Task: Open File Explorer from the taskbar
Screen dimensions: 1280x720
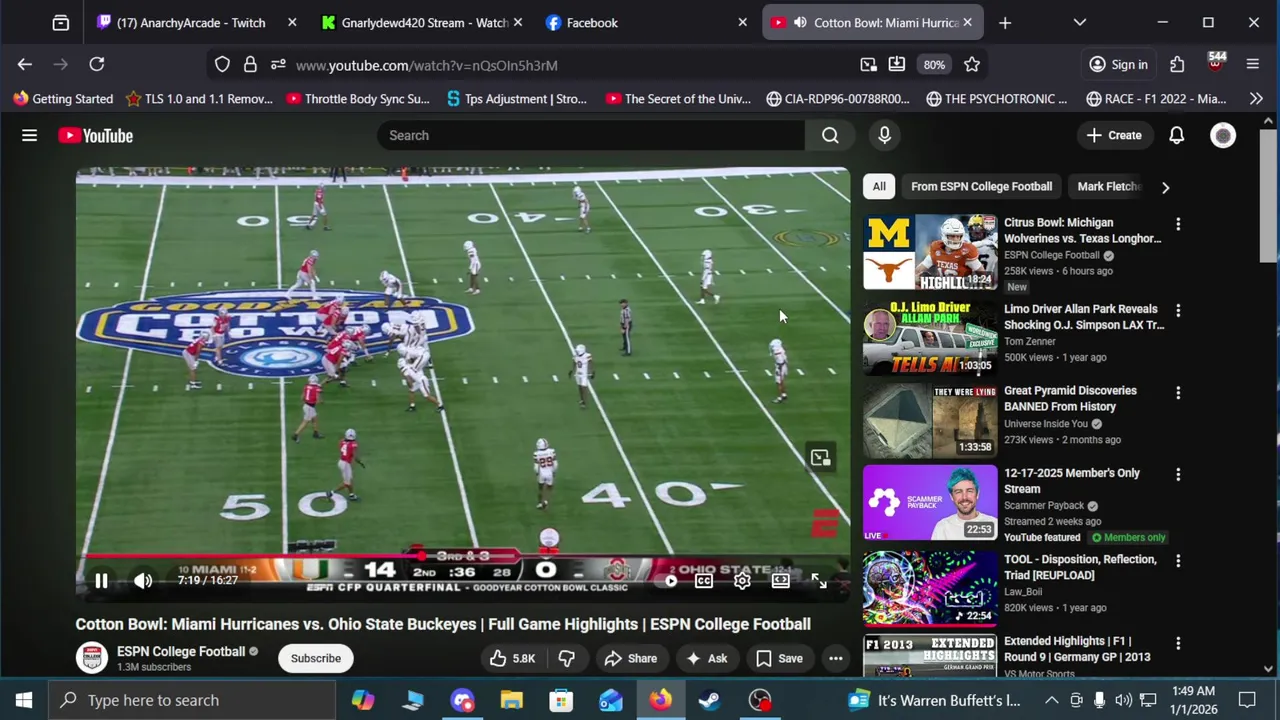Action: point(511,700)
